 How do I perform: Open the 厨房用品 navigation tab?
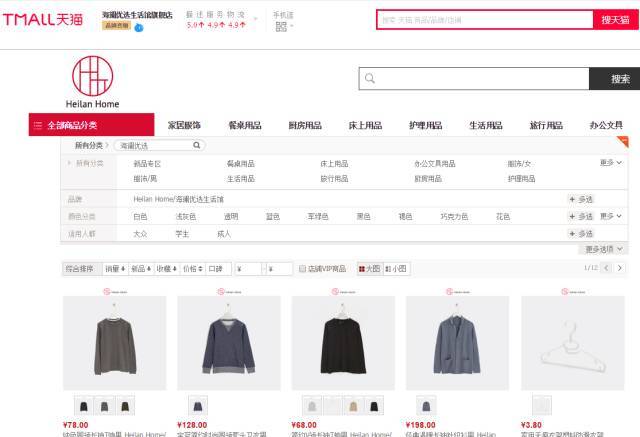pos(304,125)
